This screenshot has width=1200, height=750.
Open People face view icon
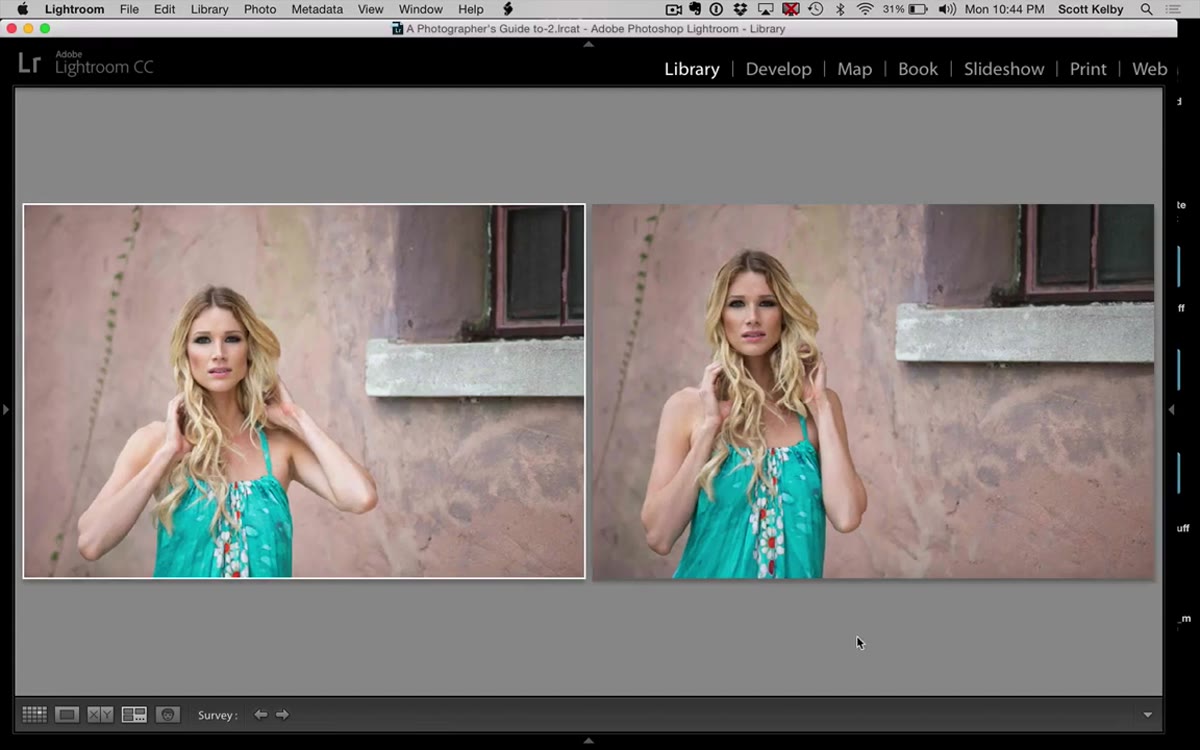click(168, 714)
